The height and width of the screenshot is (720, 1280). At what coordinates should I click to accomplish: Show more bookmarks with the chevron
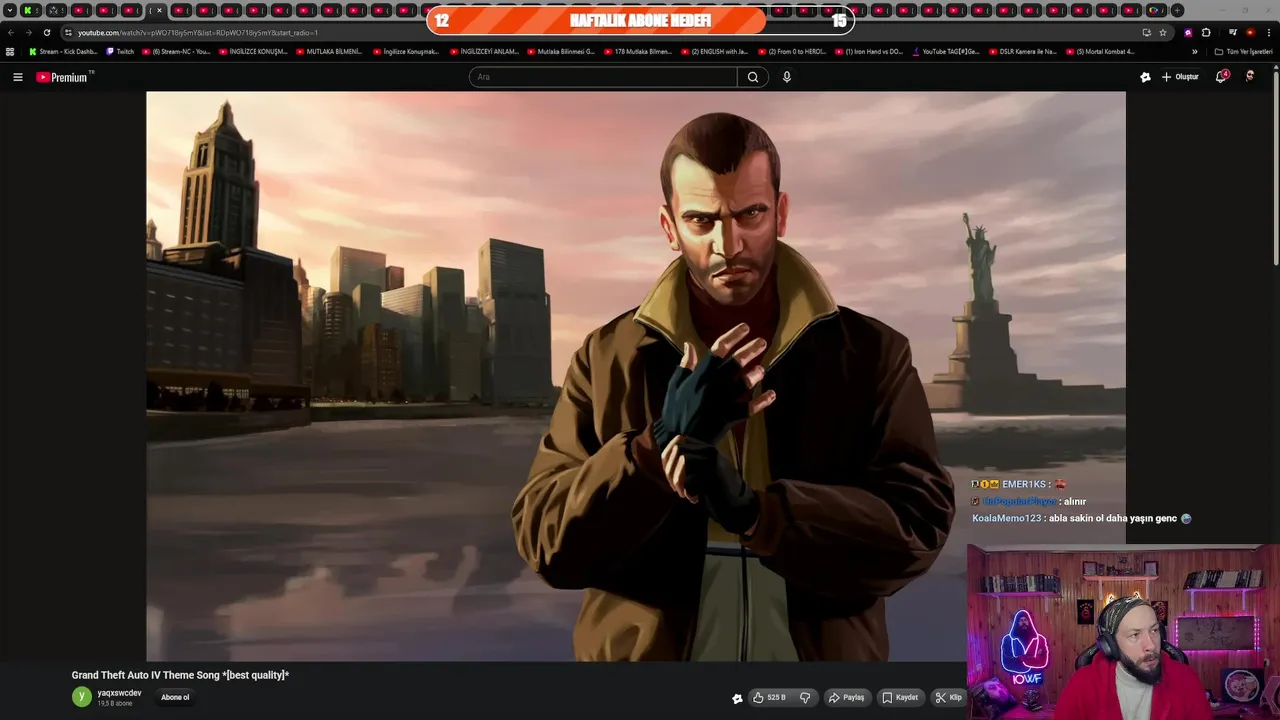[x=1194, y=51]
